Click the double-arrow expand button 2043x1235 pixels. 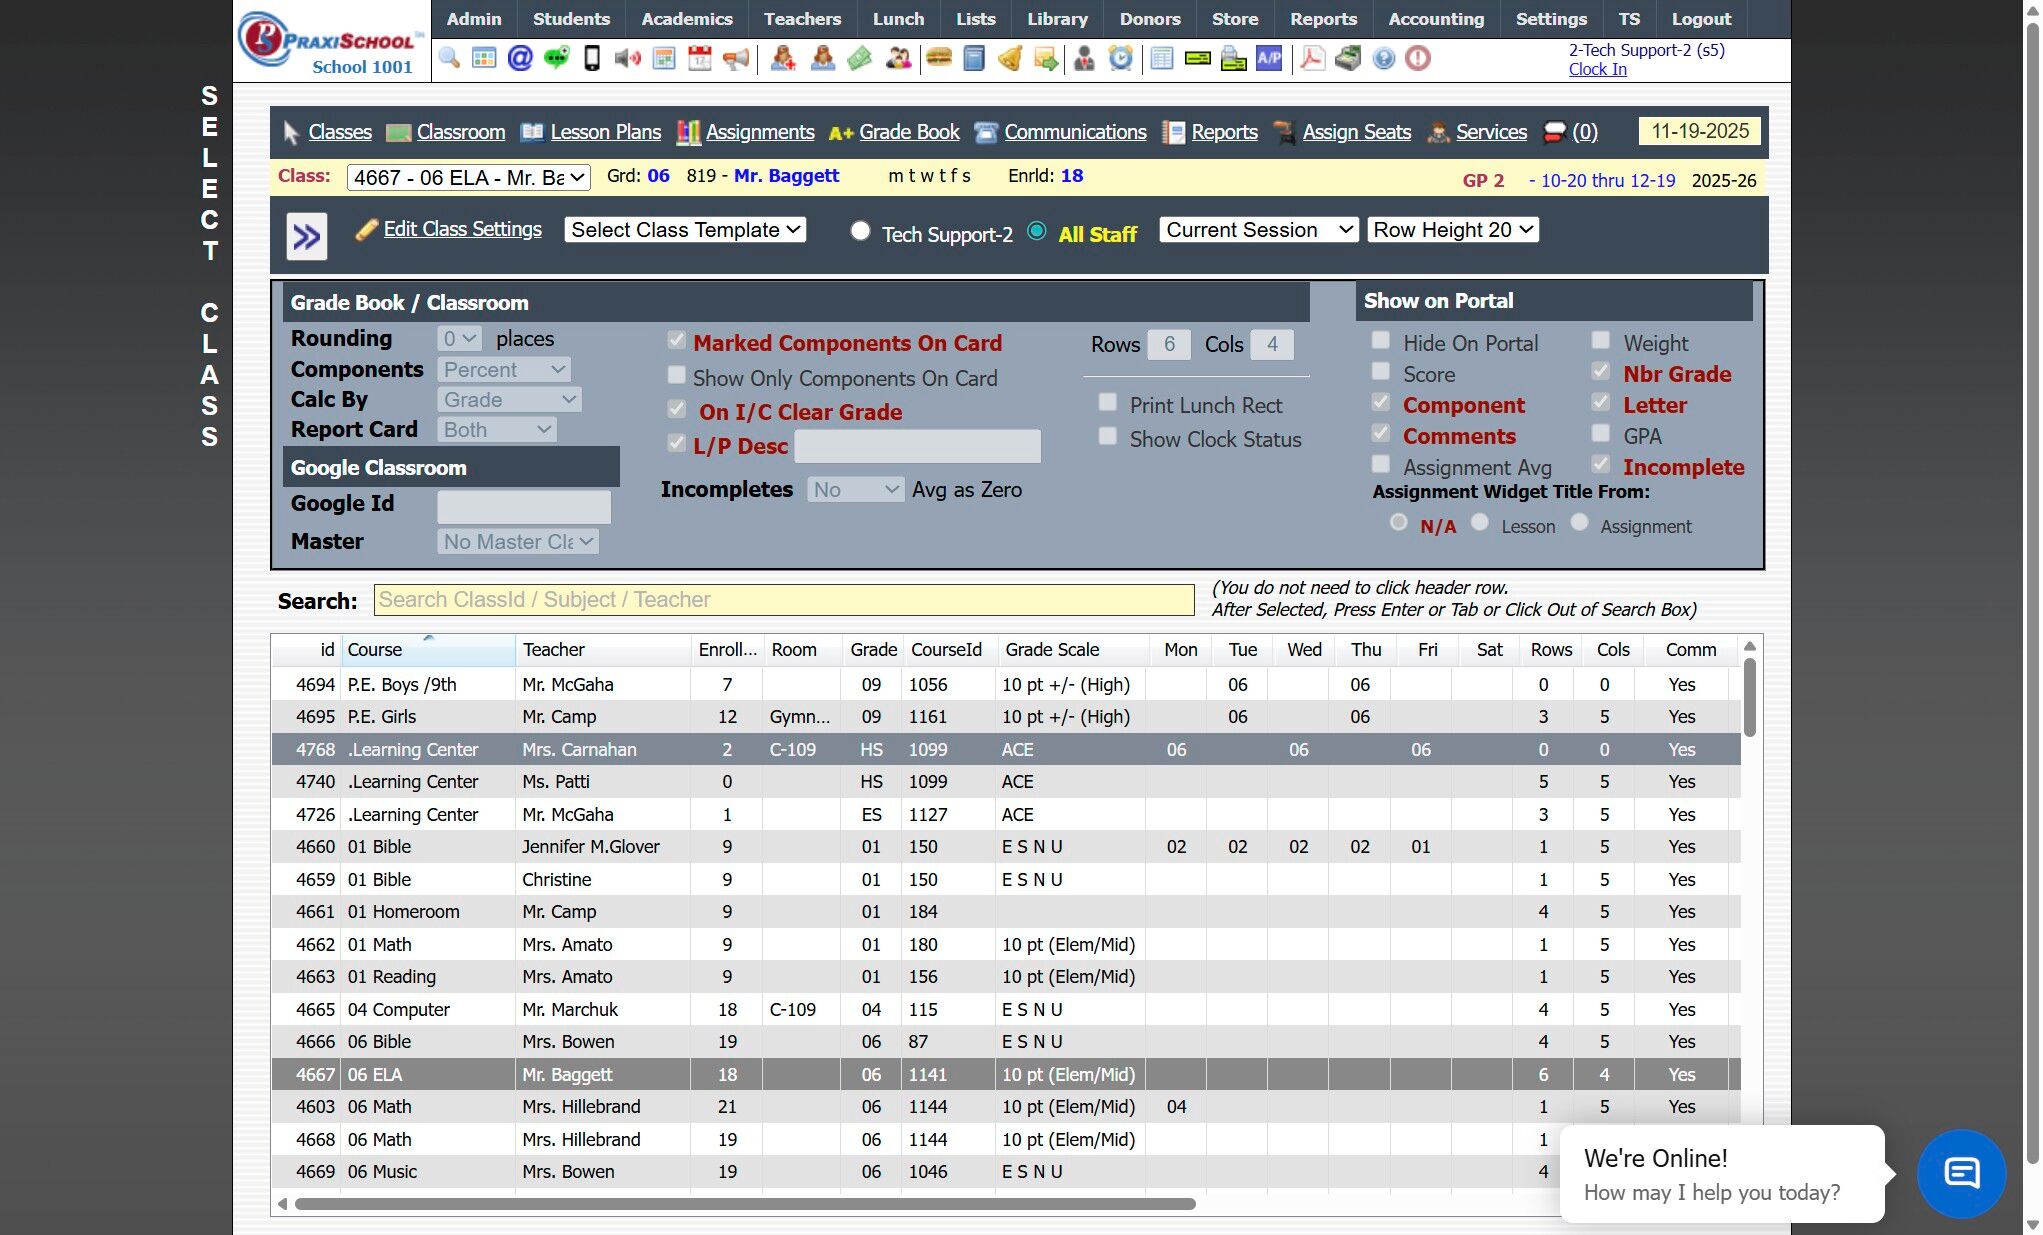[307, 237]
